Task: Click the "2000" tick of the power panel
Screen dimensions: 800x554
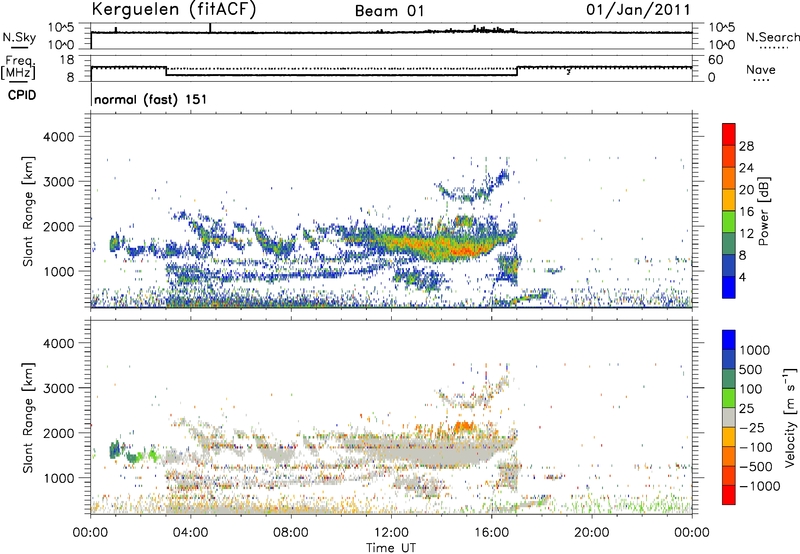Action: 59,226
